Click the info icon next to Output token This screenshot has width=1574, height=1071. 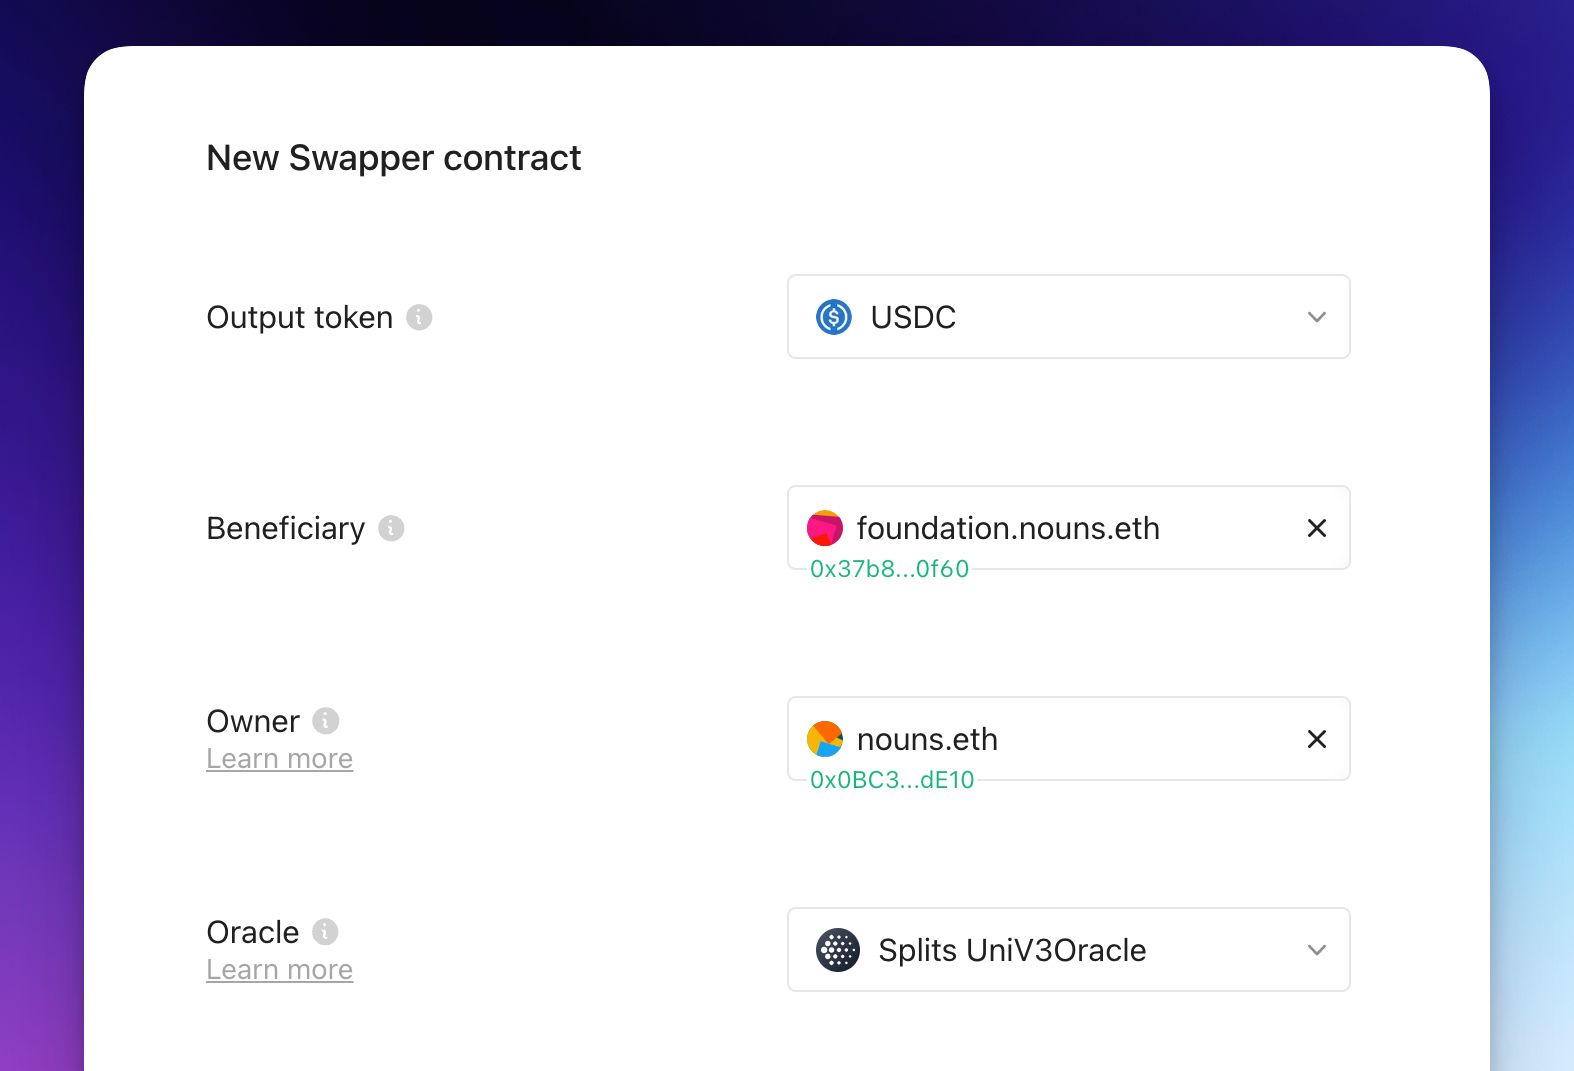419,317
